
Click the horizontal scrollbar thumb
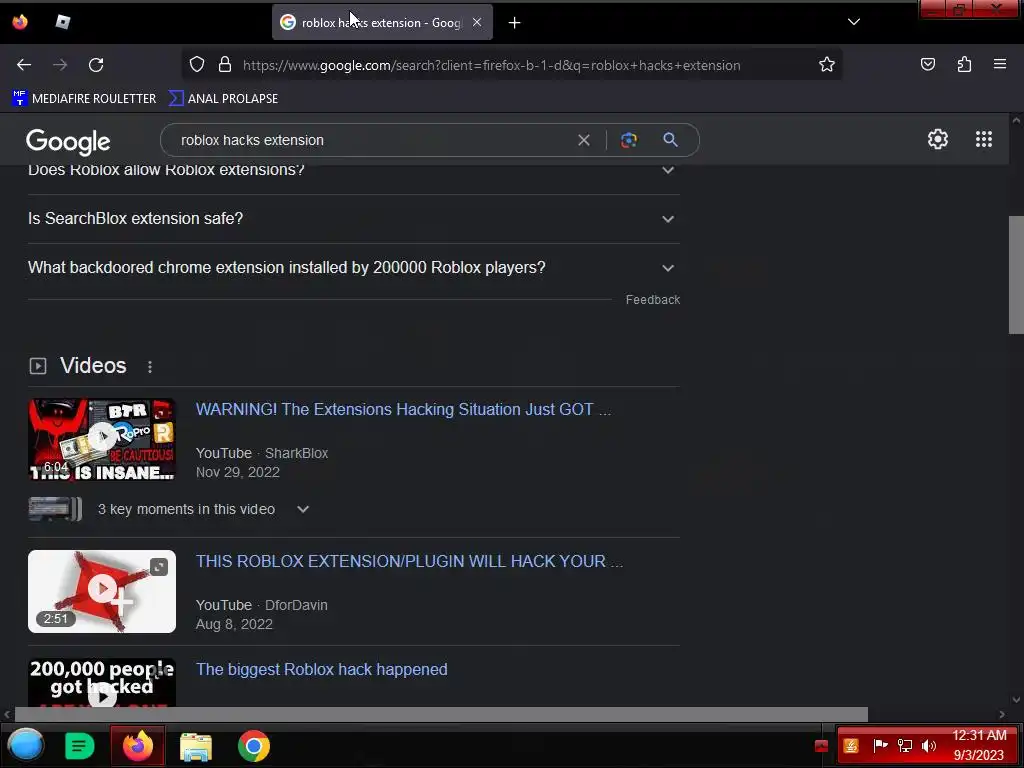[x=441, y=714]
